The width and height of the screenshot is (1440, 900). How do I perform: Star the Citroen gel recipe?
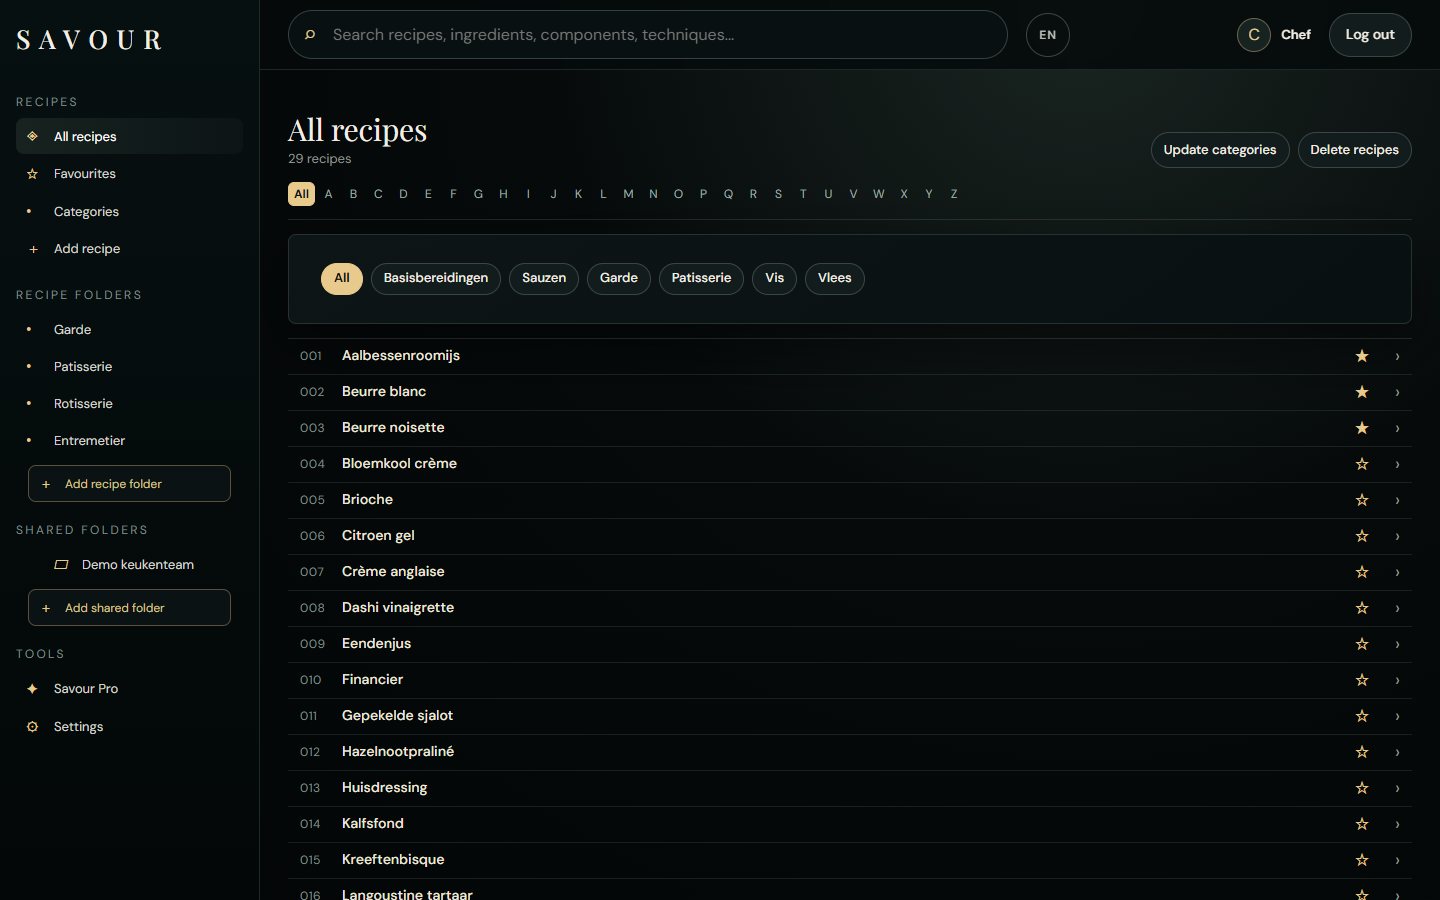pyautogui.click(x=1362, y=536)
